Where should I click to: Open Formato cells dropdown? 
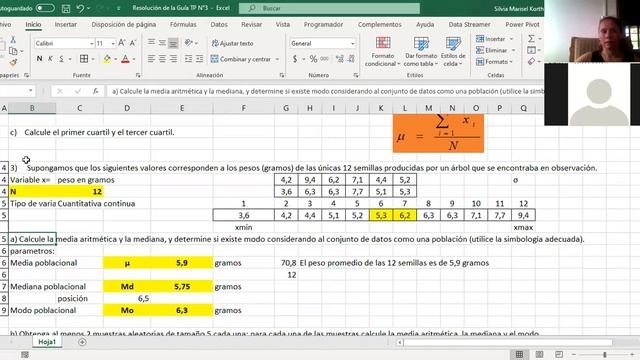click(494, 62)
